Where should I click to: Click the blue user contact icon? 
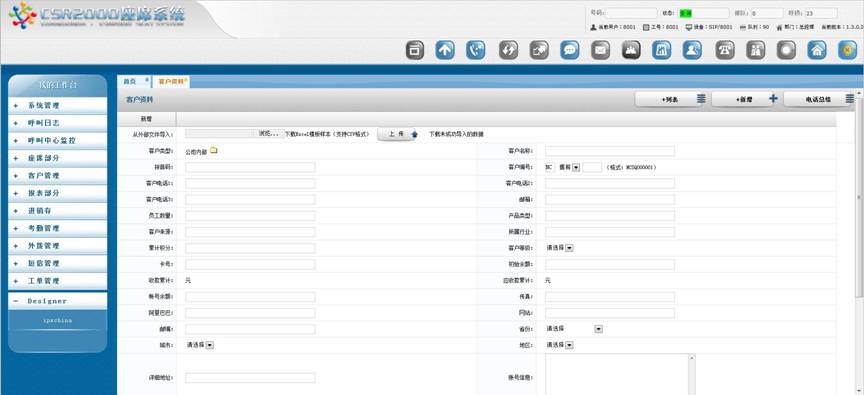(692, 50)
